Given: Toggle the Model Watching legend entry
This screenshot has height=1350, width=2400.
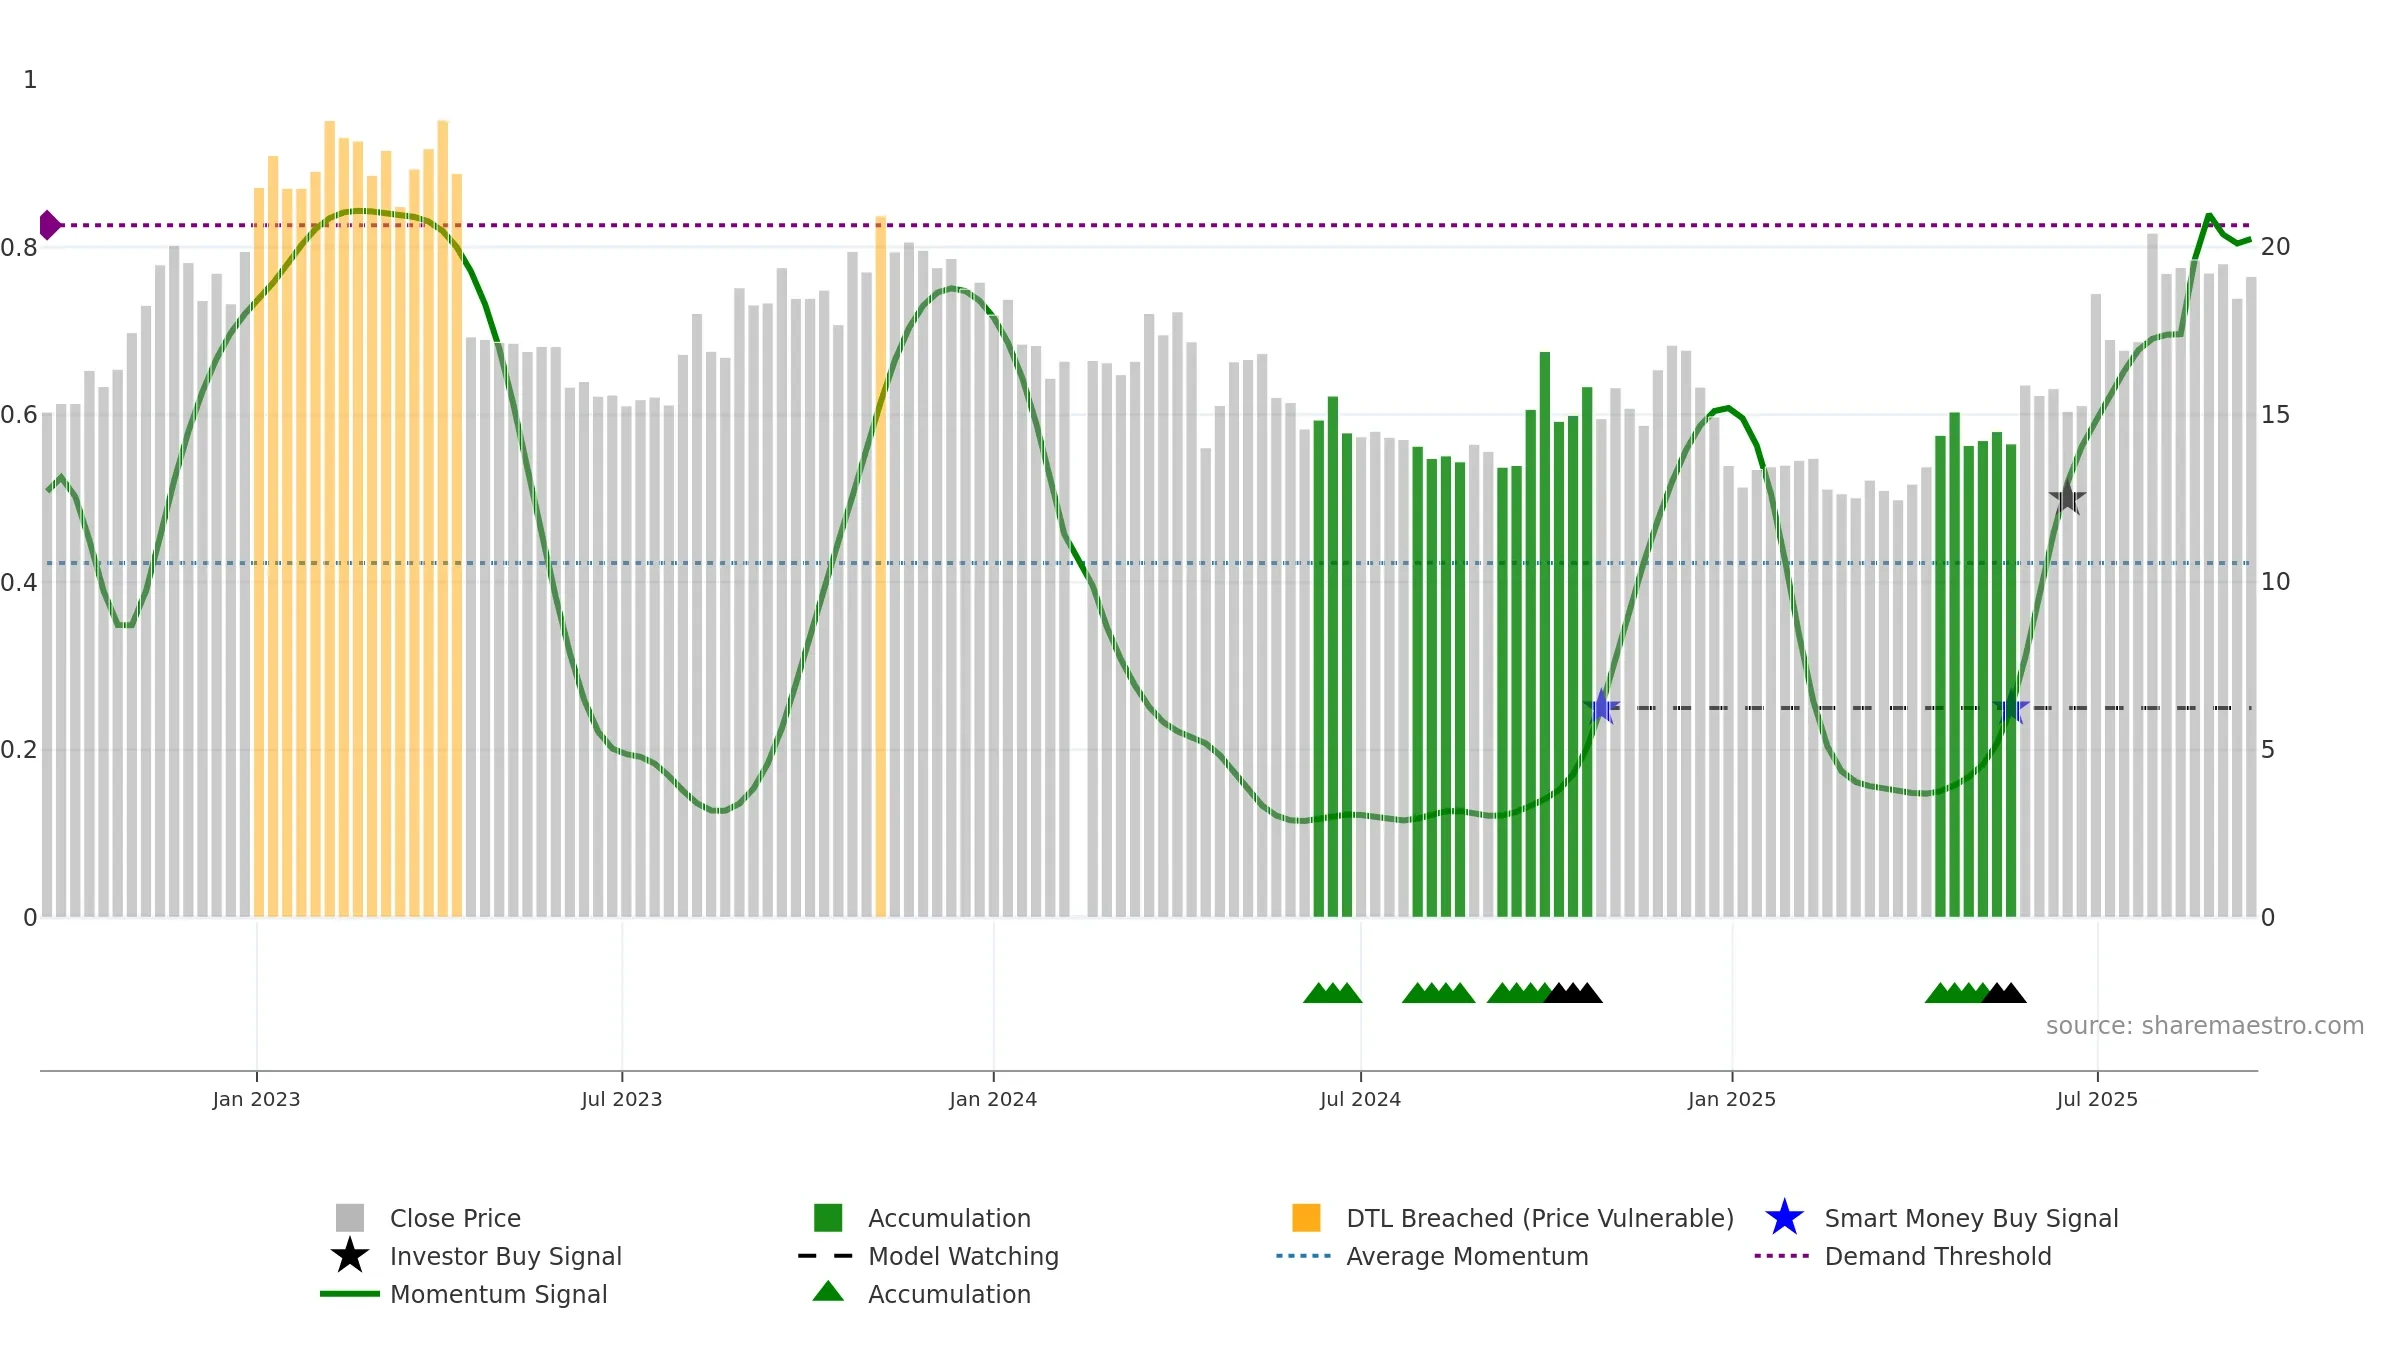Looking at the screenshot, I should click(928, 1256).
